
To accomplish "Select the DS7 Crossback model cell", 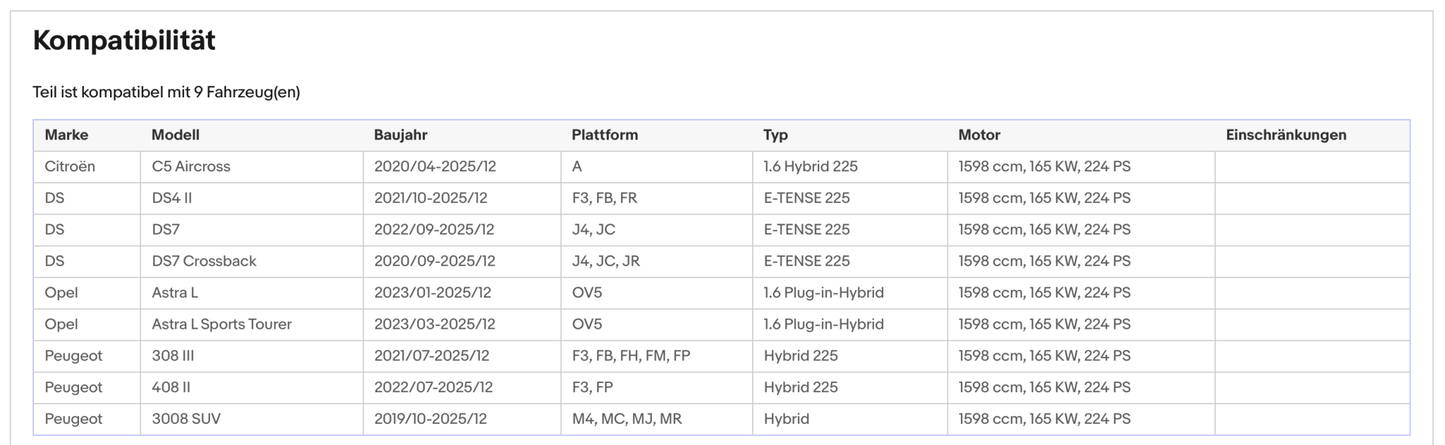I will [204, 261].
